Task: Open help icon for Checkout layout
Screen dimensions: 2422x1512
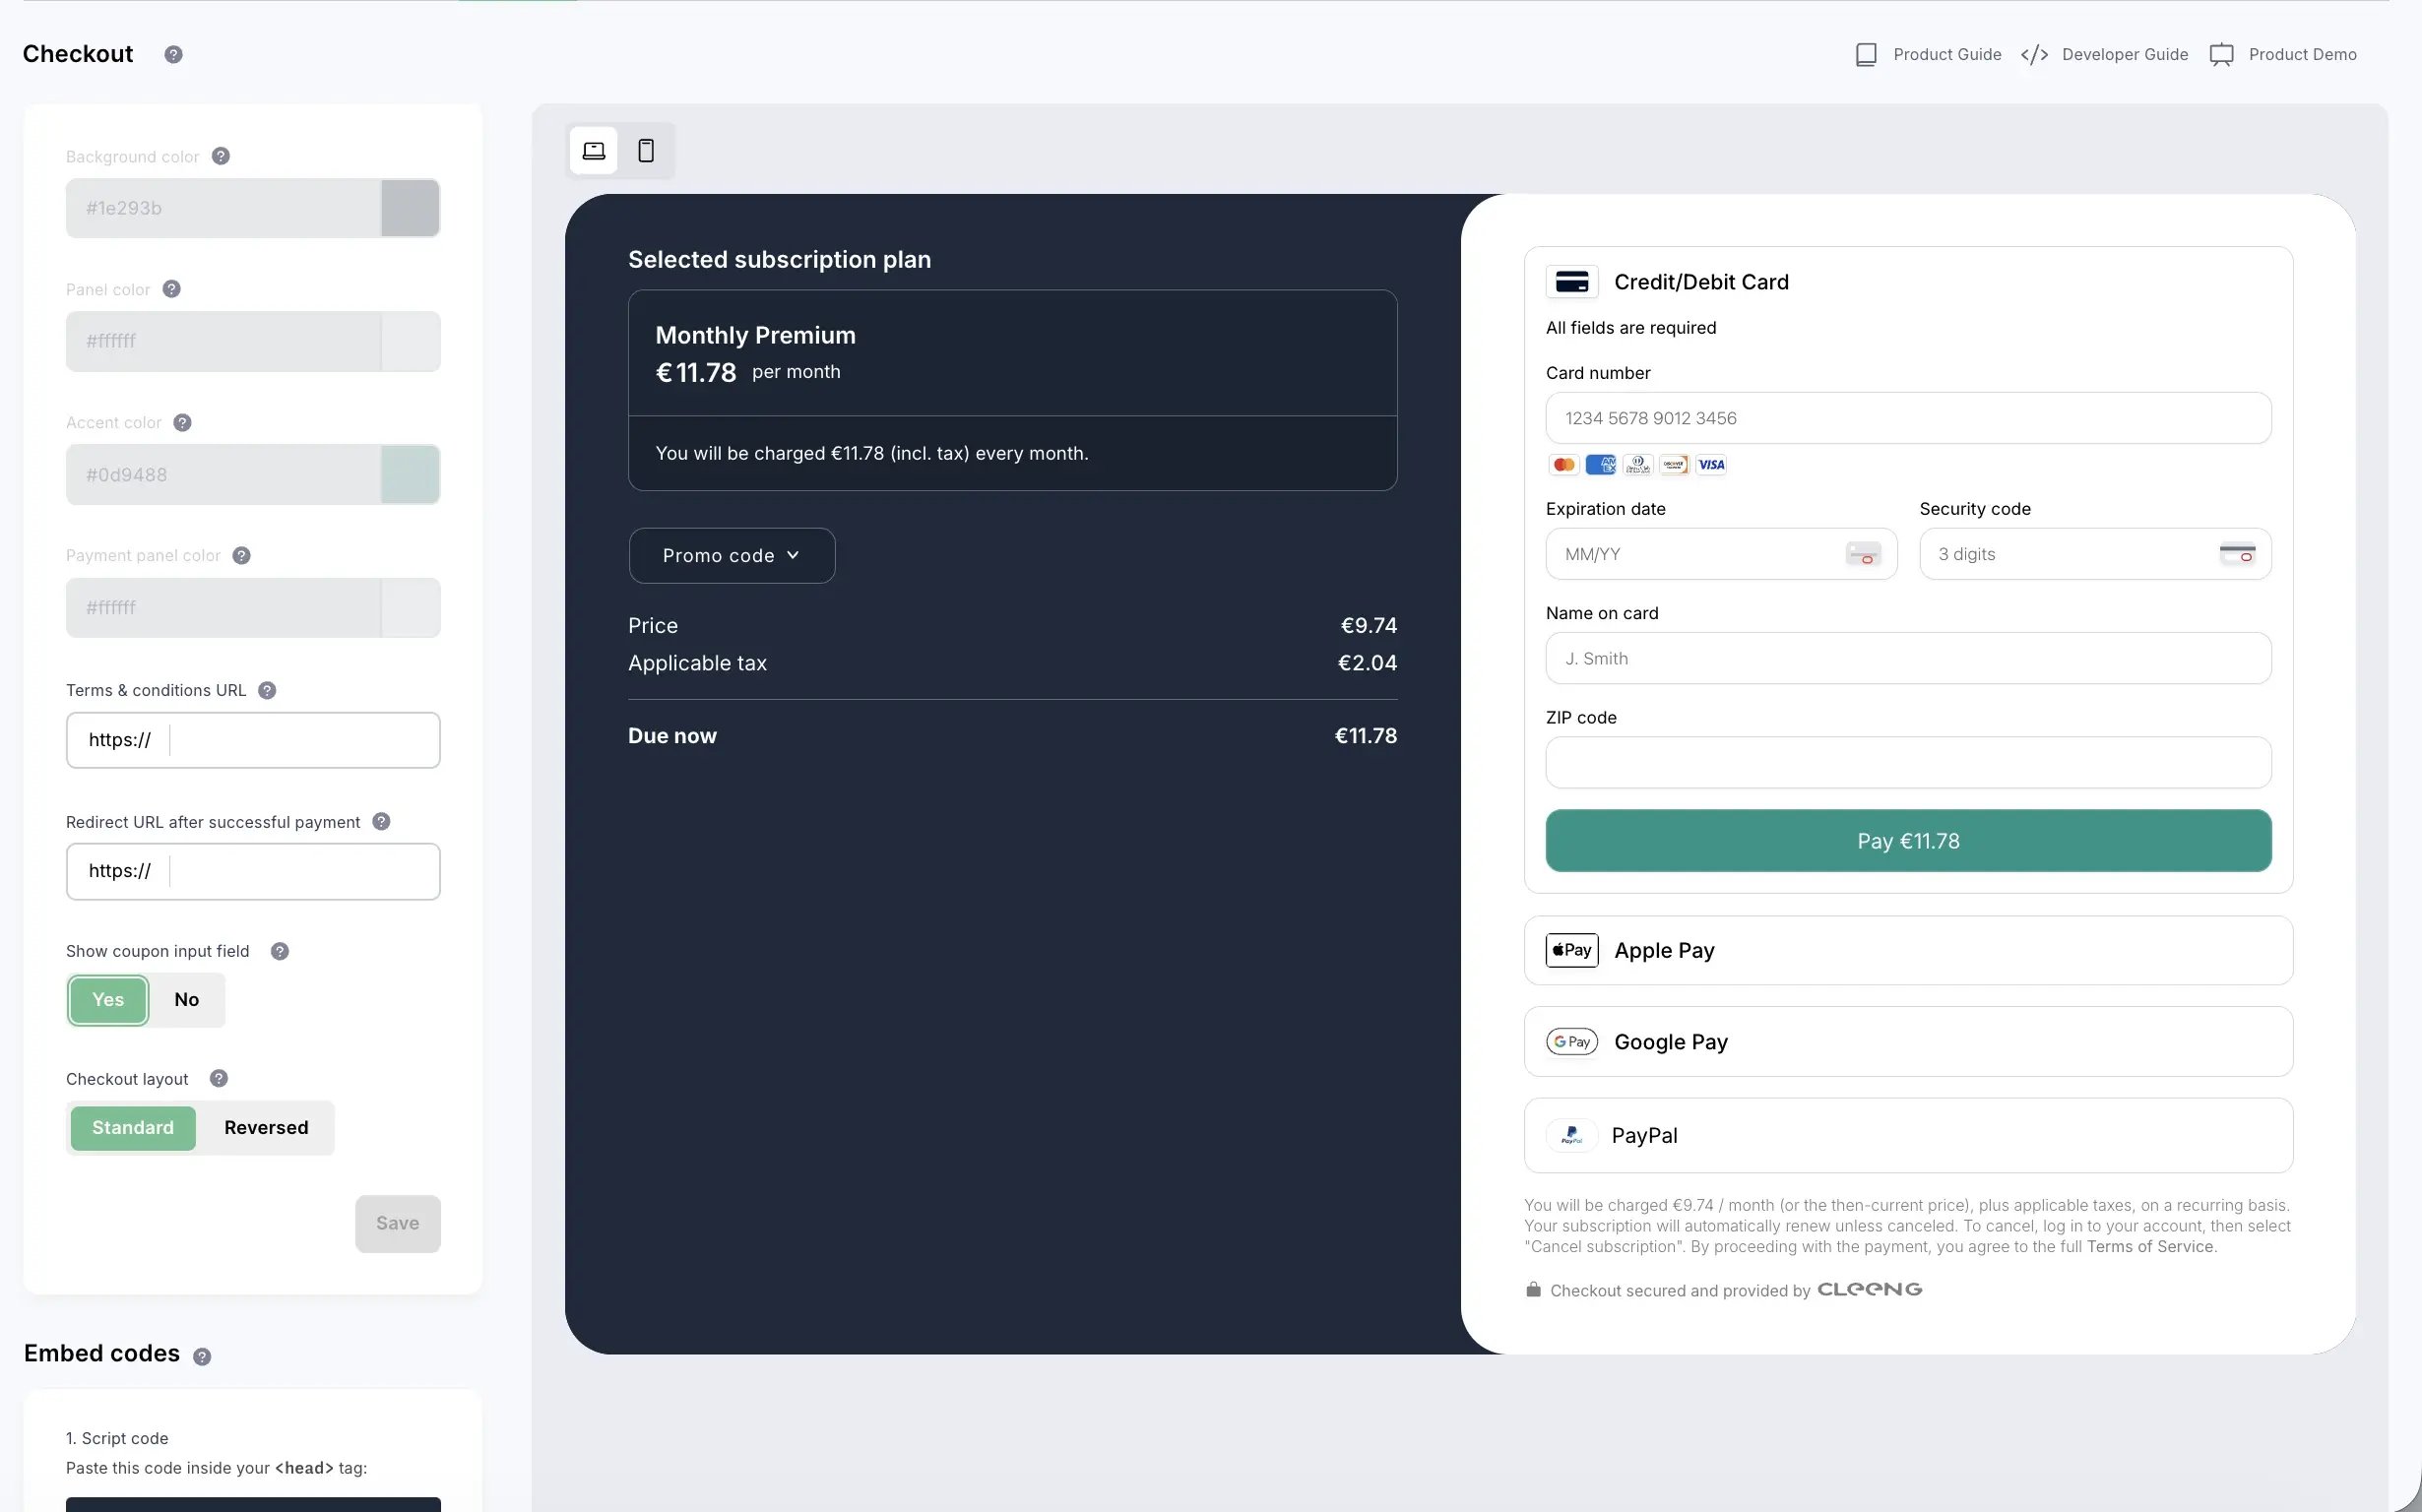Action: [219, 1078]
